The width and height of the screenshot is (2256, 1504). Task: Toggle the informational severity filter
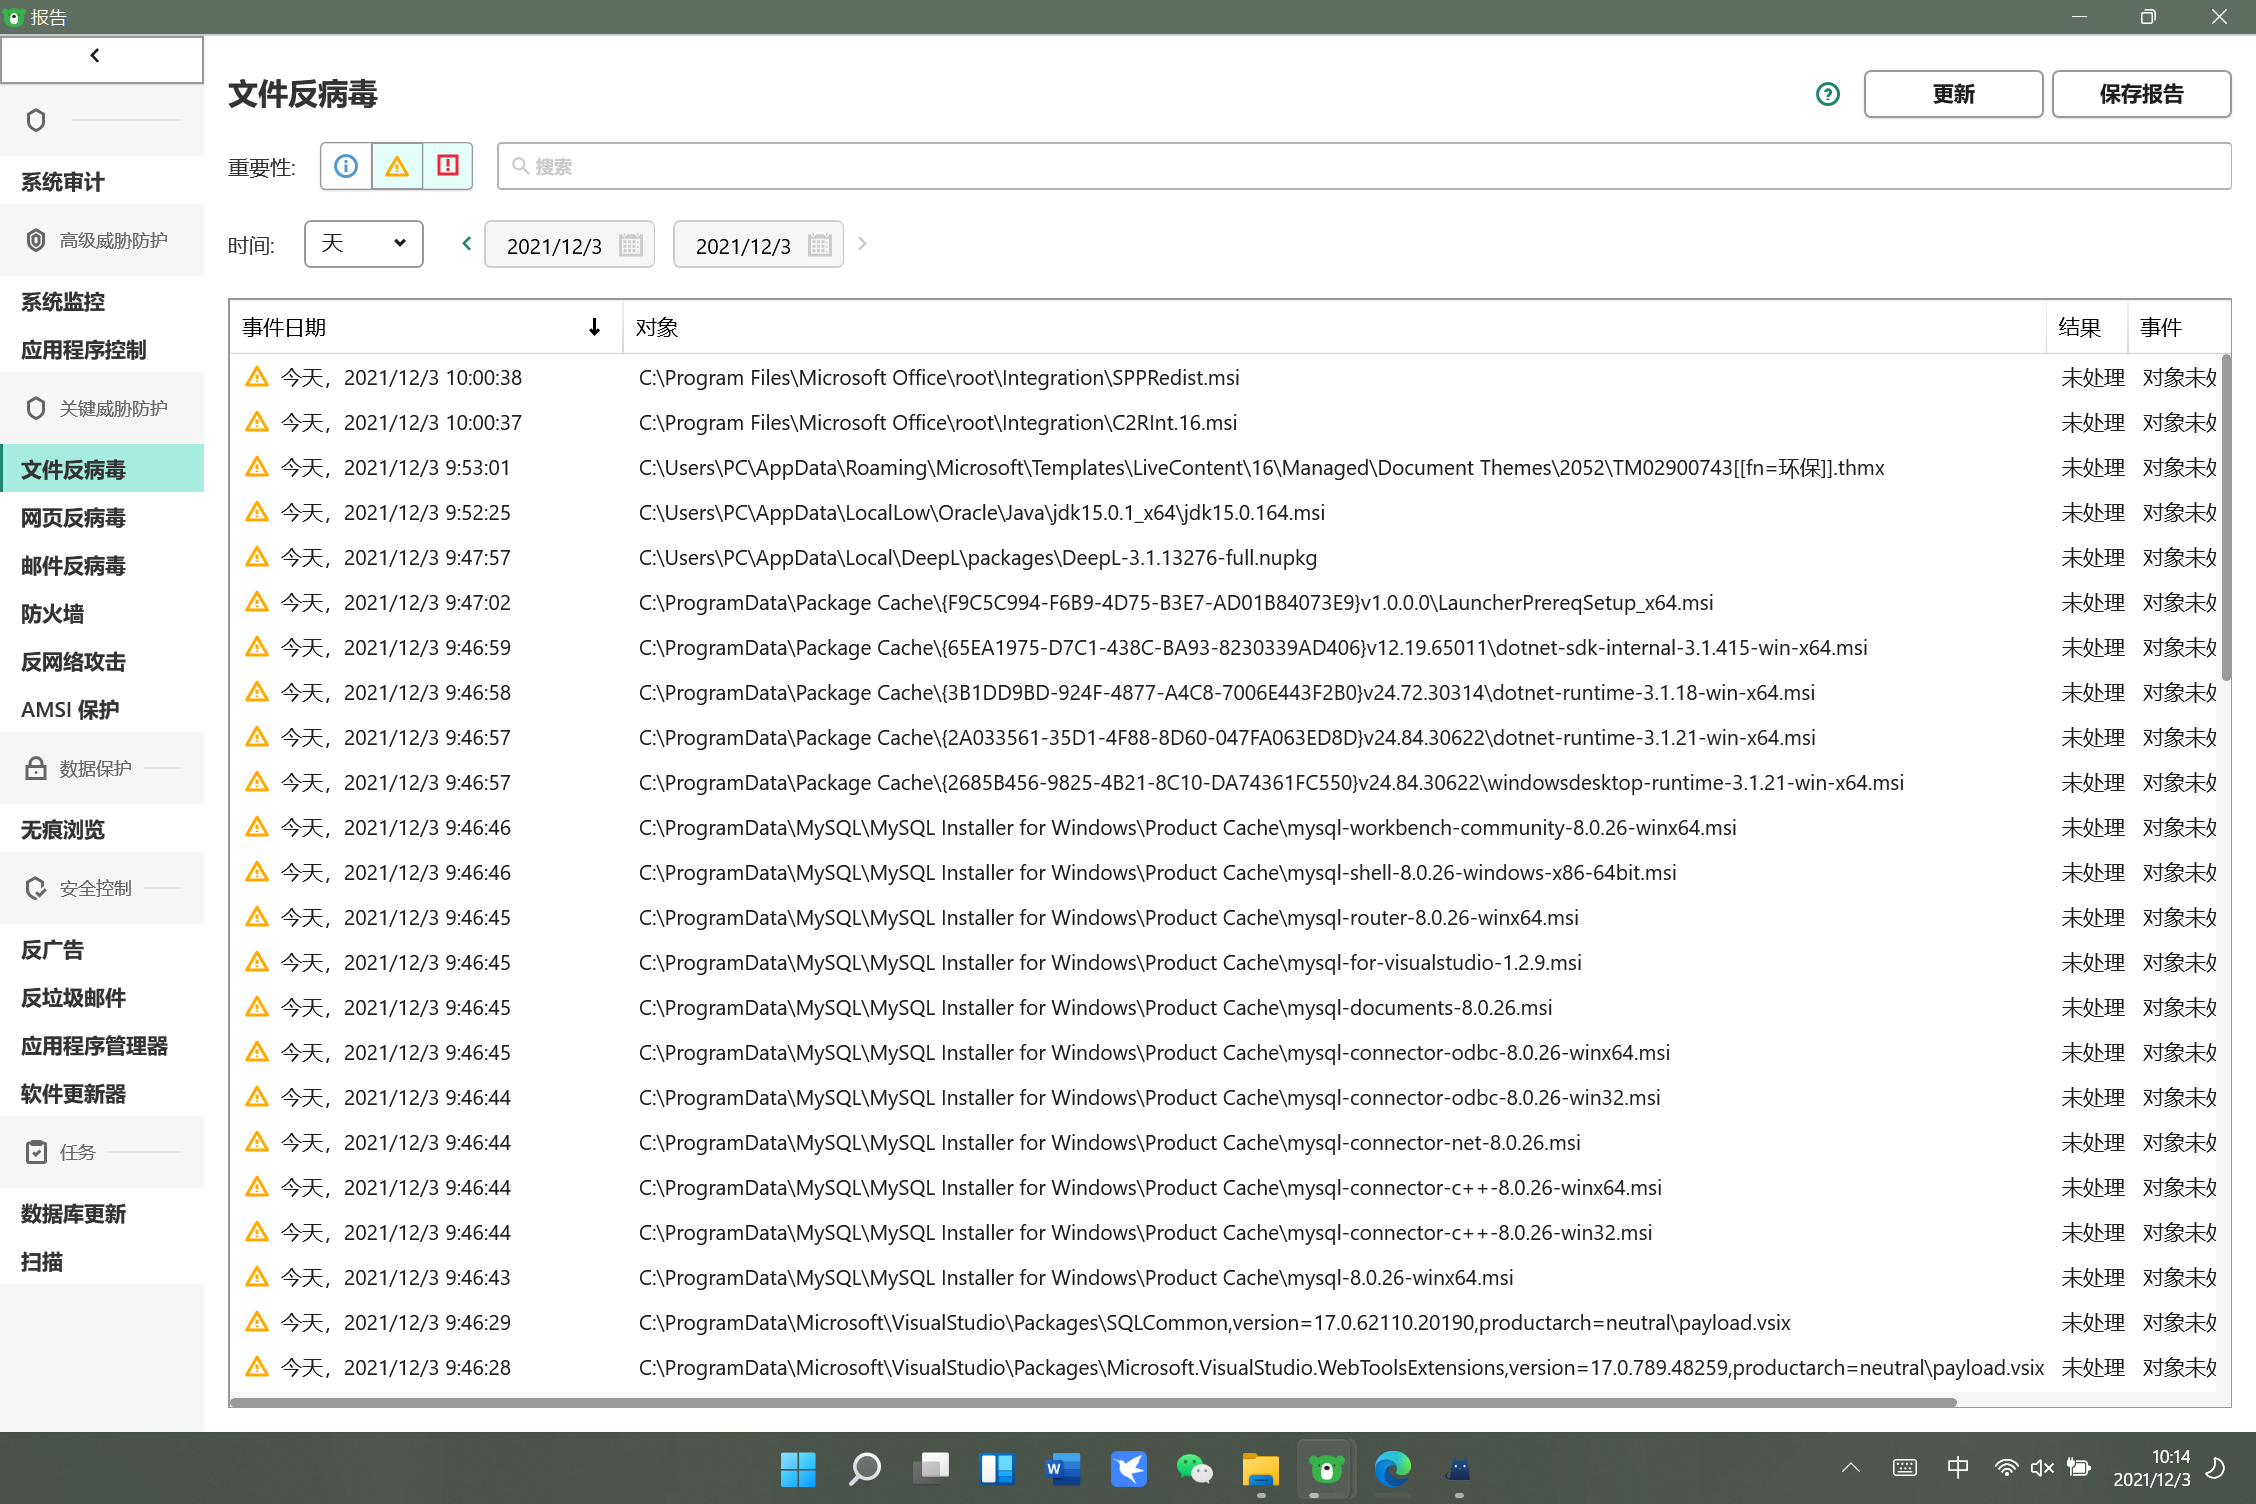[346, 166]
